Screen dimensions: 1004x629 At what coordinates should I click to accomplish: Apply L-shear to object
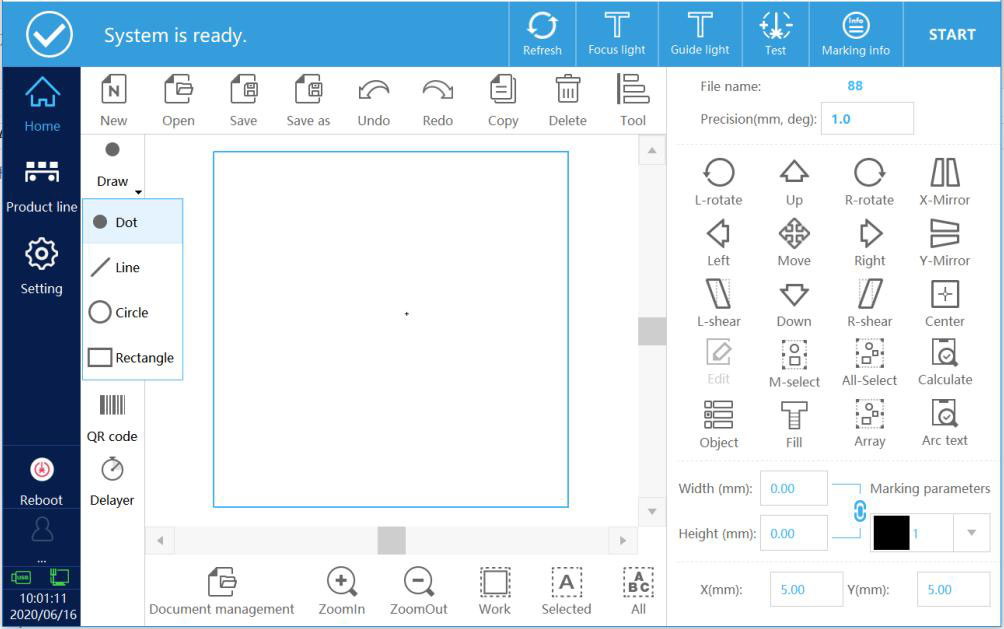[x=718, y=303]
